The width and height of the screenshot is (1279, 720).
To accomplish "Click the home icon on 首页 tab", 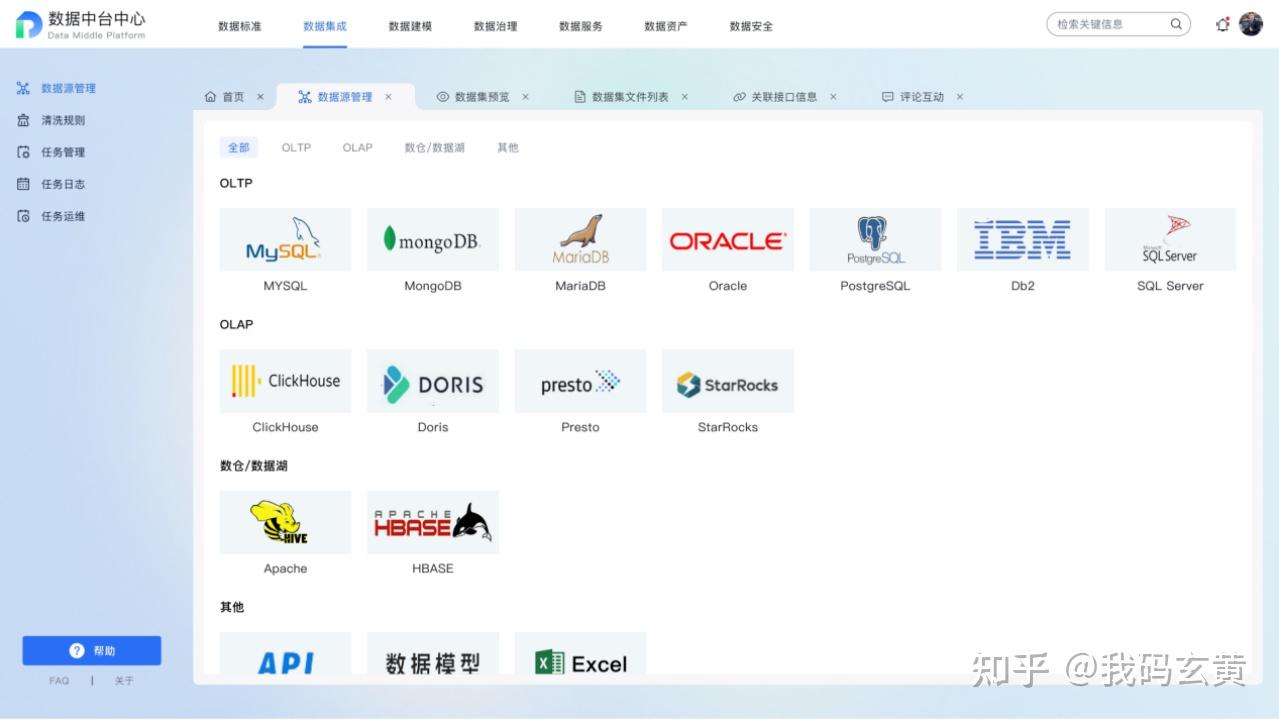I will click(210, 97).
